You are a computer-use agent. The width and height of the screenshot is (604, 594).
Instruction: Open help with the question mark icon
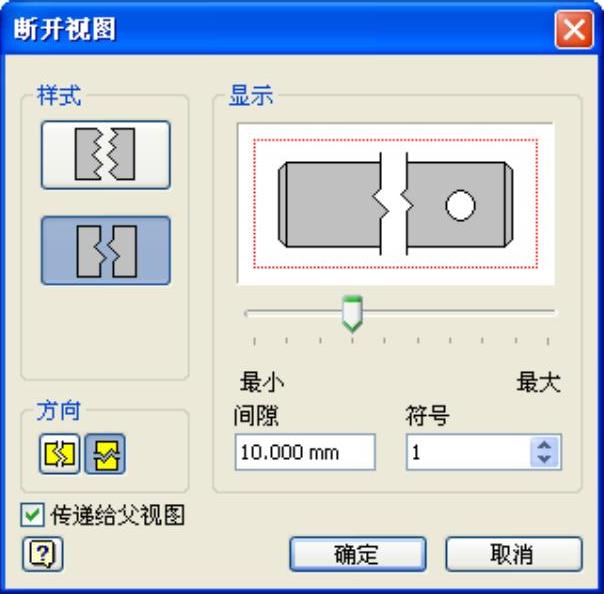point(42,554)
